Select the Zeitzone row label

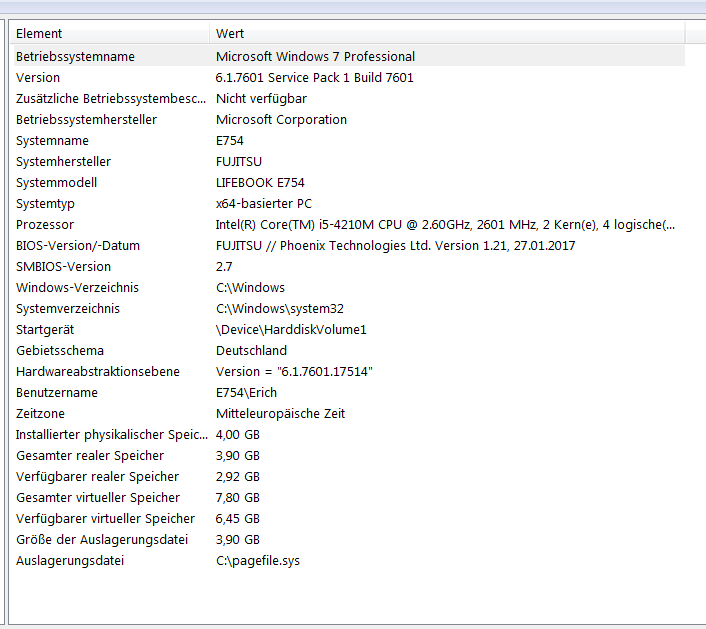click(x=40, y=414)
